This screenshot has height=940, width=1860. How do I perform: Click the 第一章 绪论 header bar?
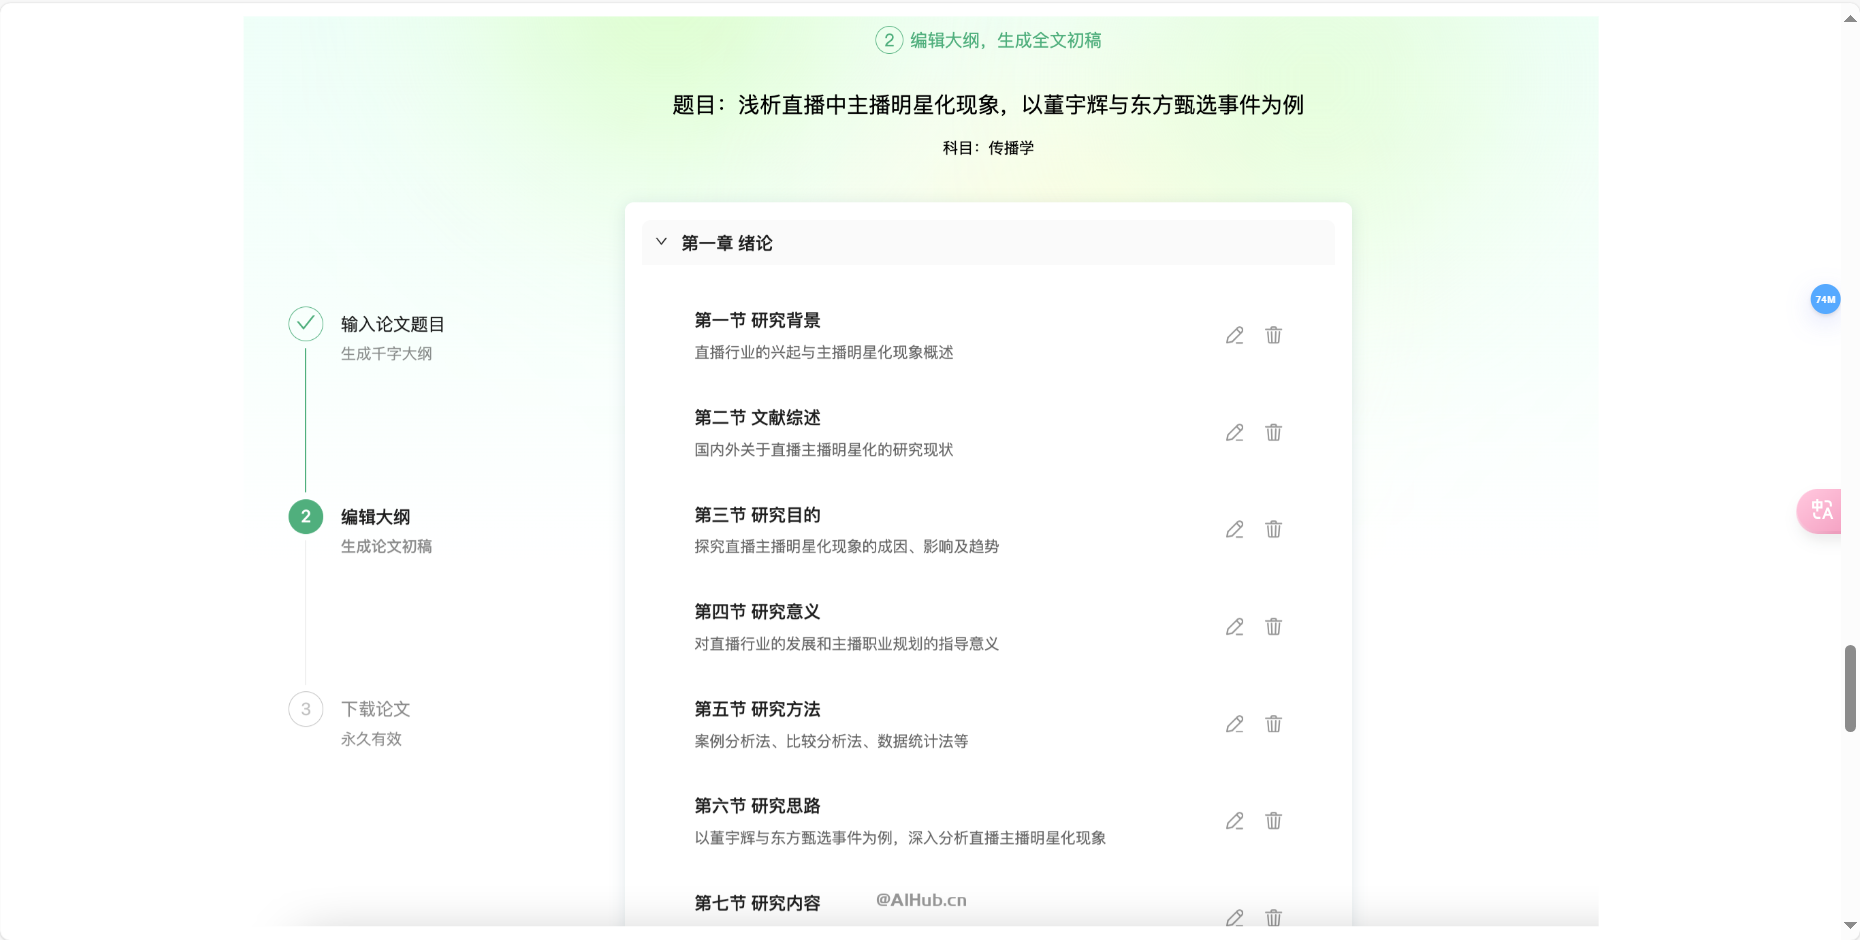(x=988, y=242)
